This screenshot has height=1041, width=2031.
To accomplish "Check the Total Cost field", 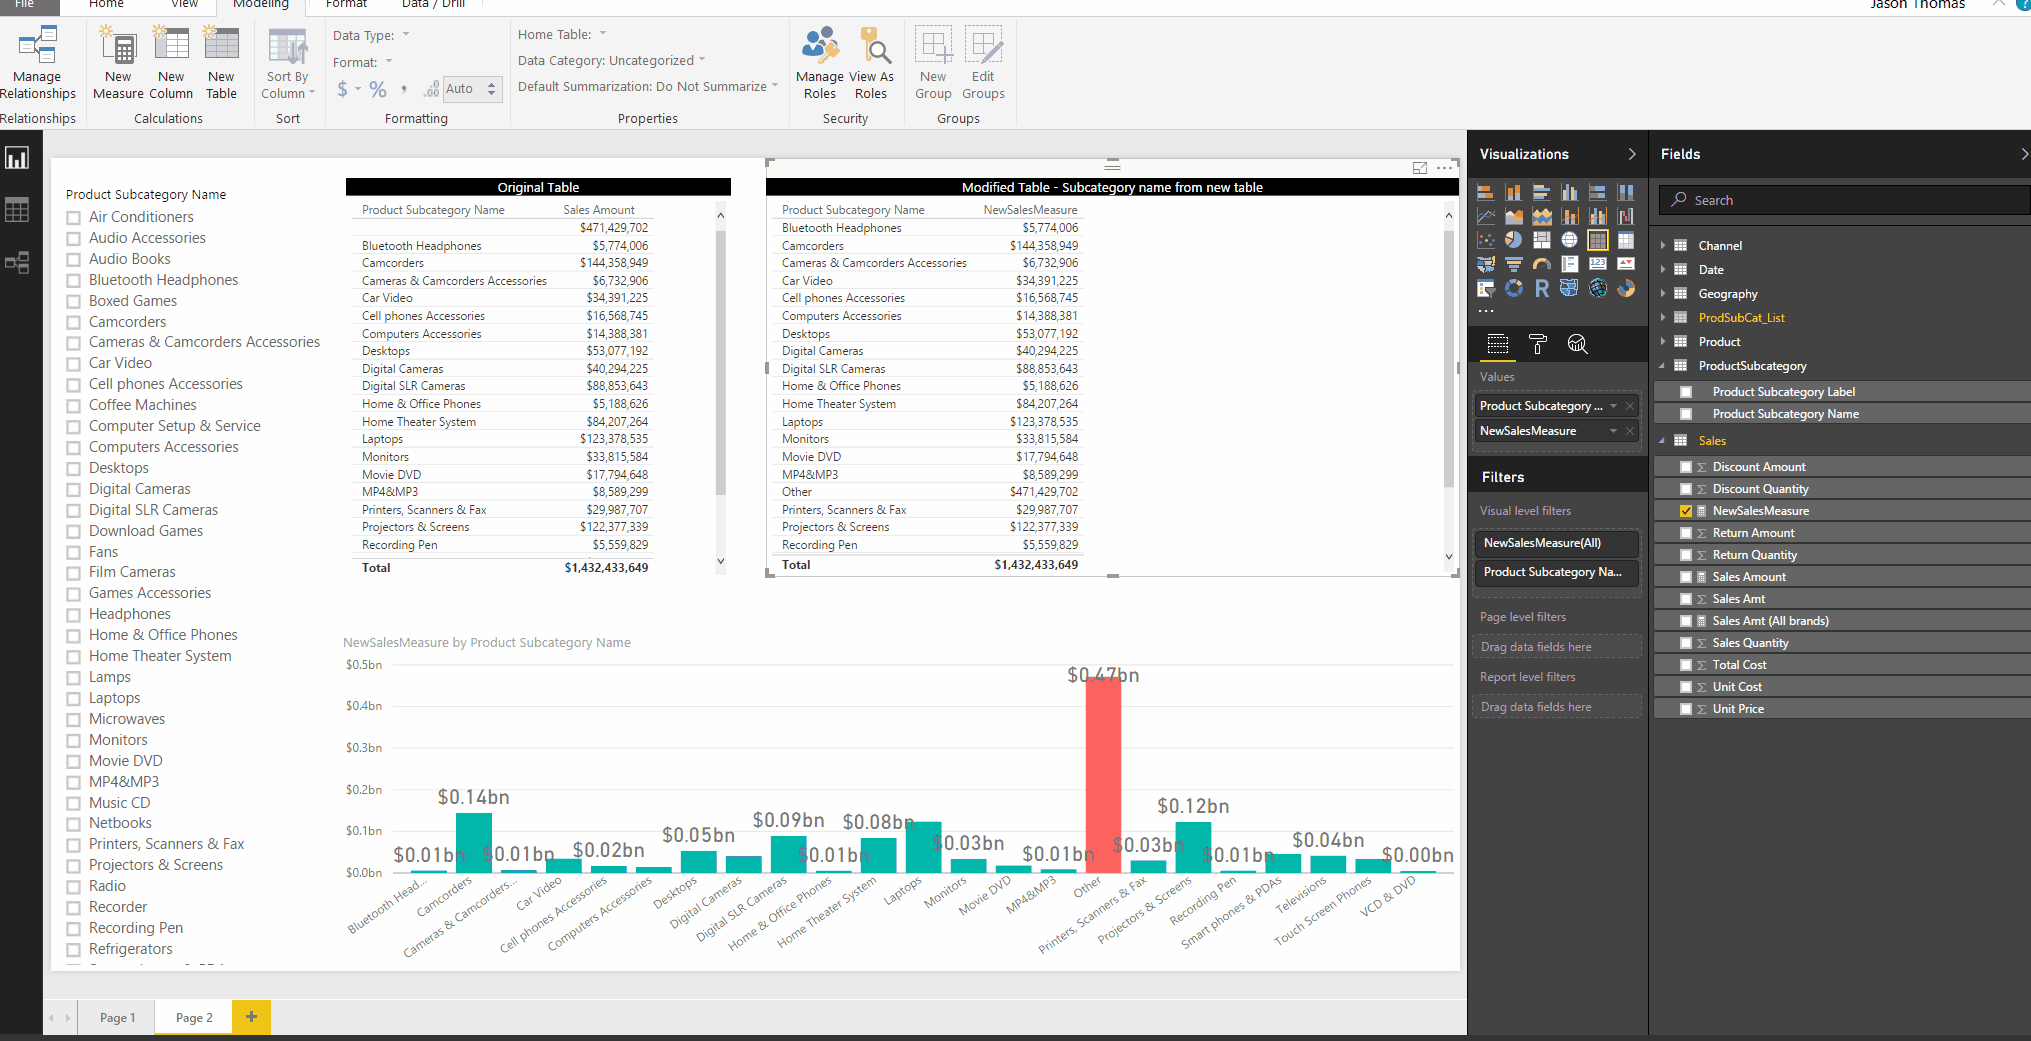I will [1686, 665].
